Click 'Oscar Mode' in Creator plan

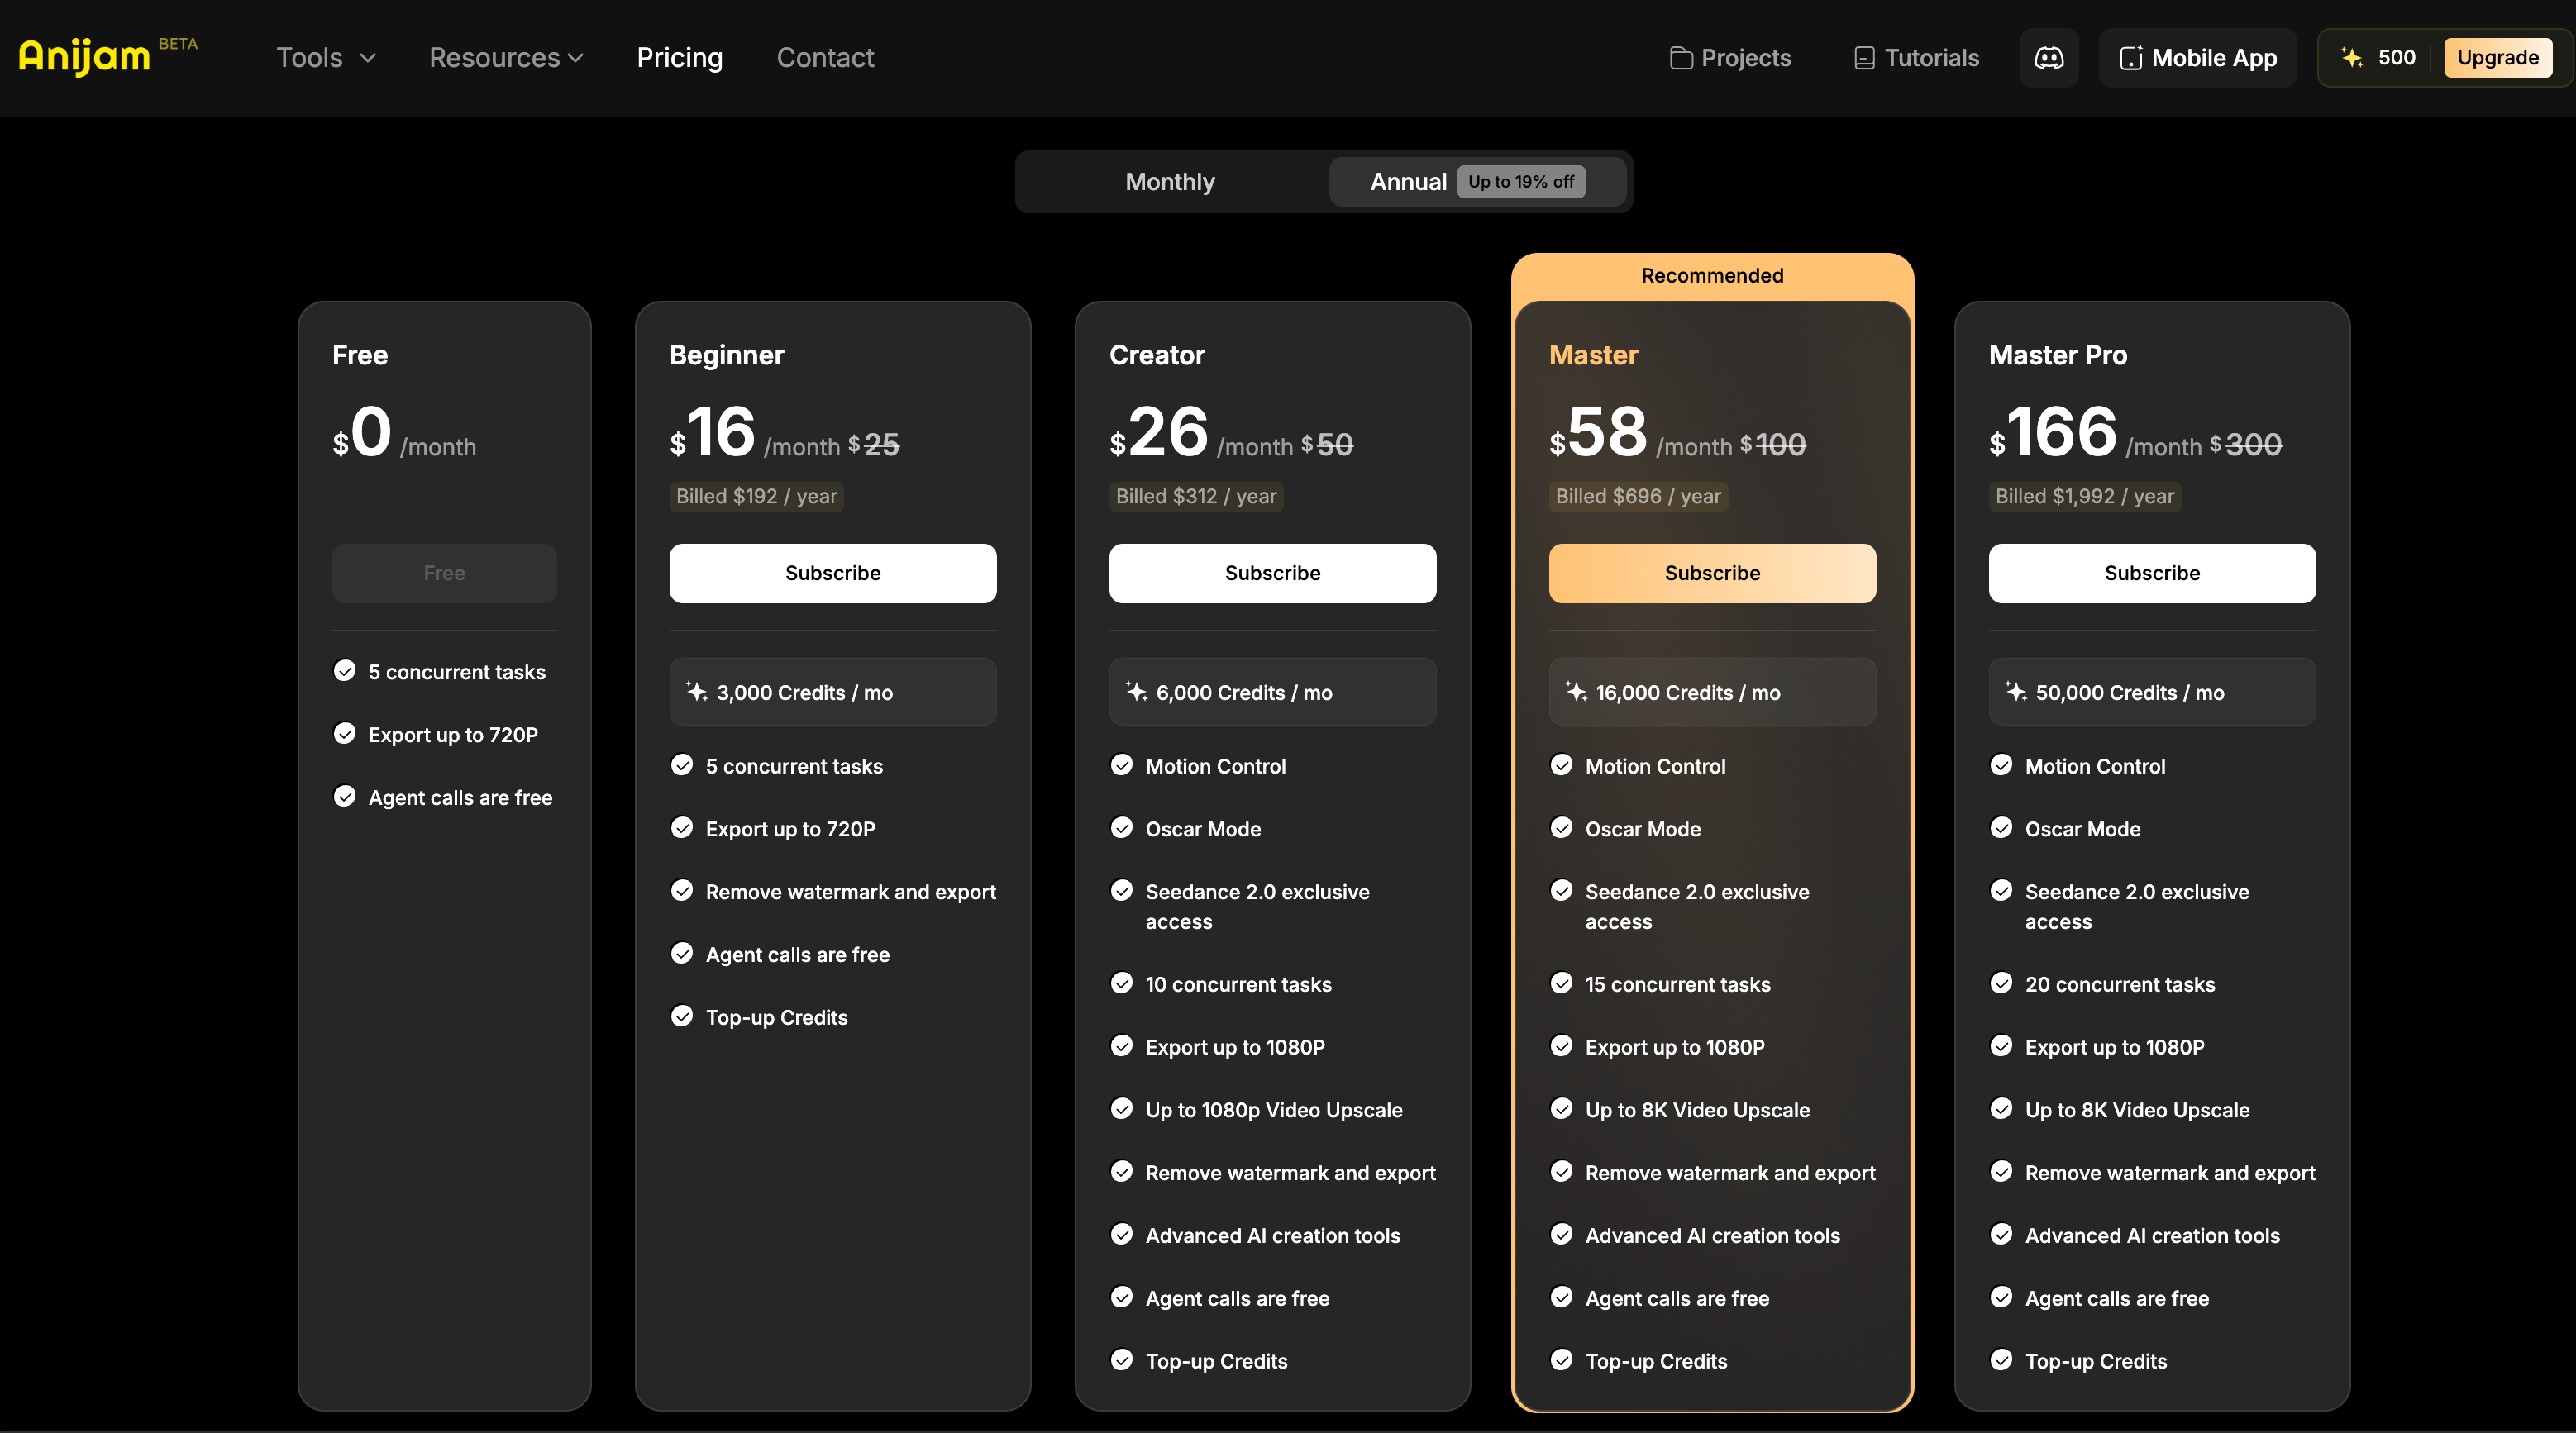point(1203,829)
